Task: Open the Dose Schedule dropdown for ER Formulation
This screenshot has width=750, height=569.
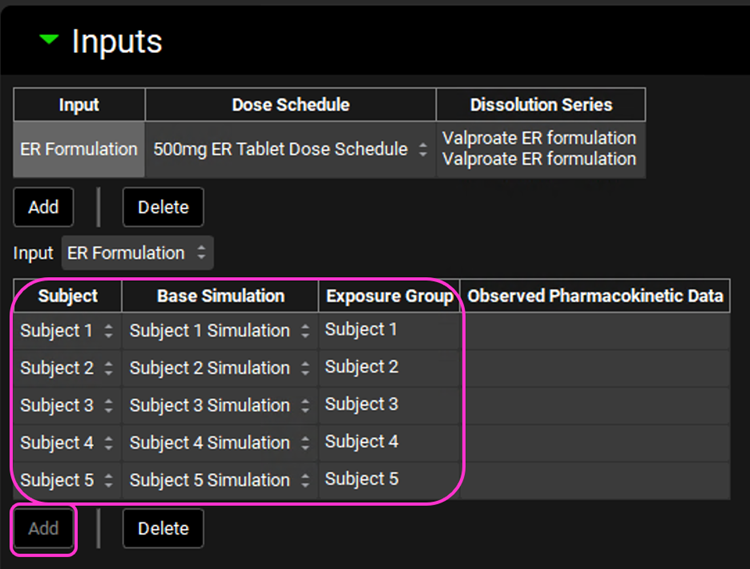Action: click(x=290, y=149)
